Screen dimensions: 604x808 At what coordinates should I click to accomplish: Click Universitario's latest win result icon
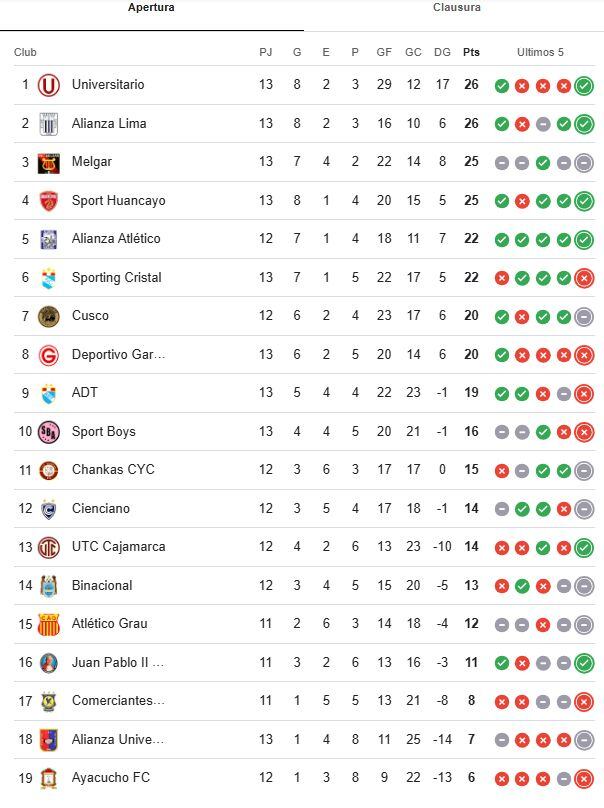click(584, 86)
